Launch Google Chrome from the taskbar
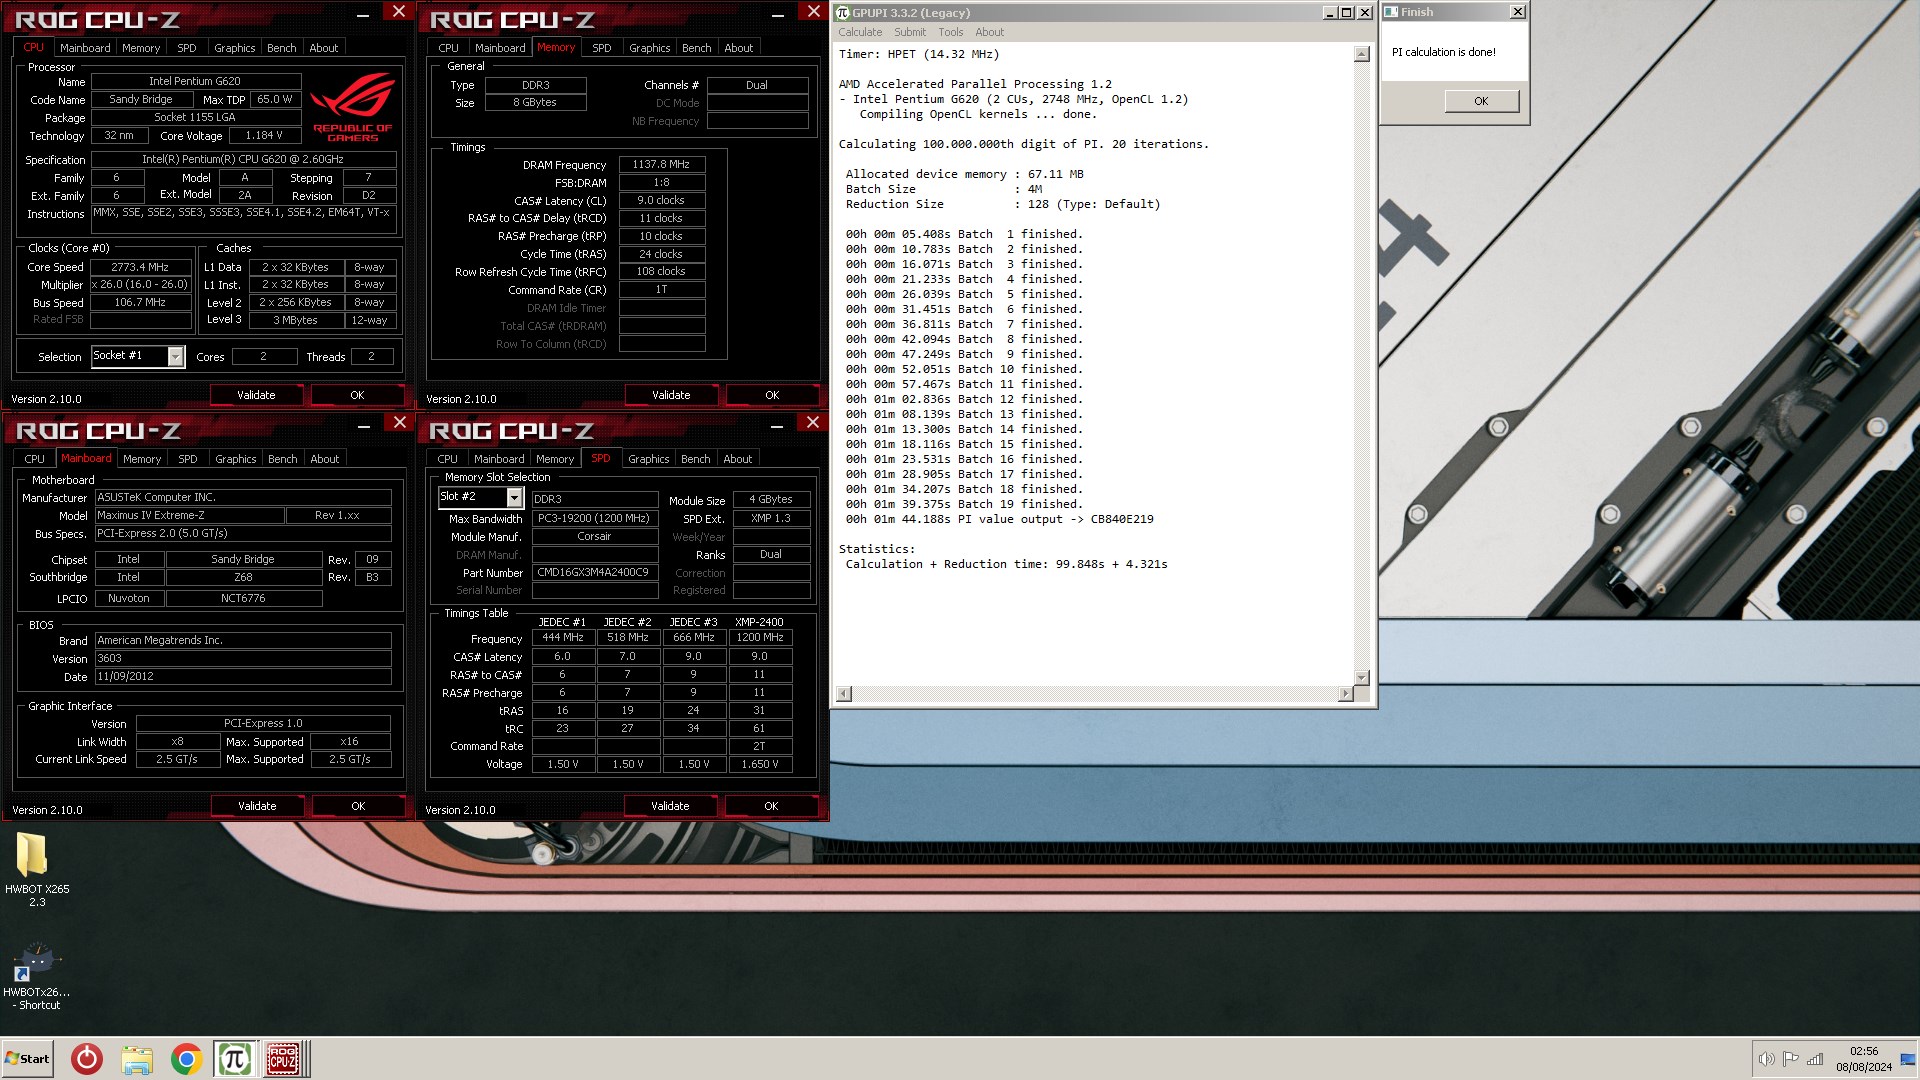The width and height of the screenshot is (1920, 1080). (186, 1059)
